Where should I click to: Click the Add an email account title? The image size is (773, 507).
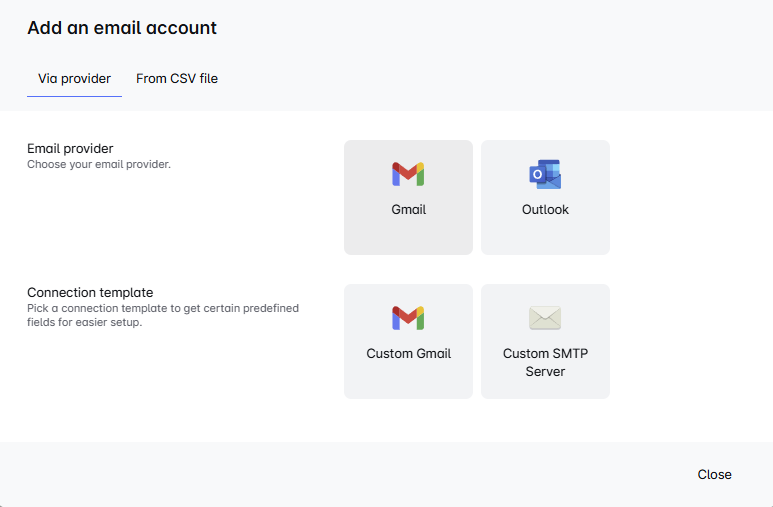[122, 28]
